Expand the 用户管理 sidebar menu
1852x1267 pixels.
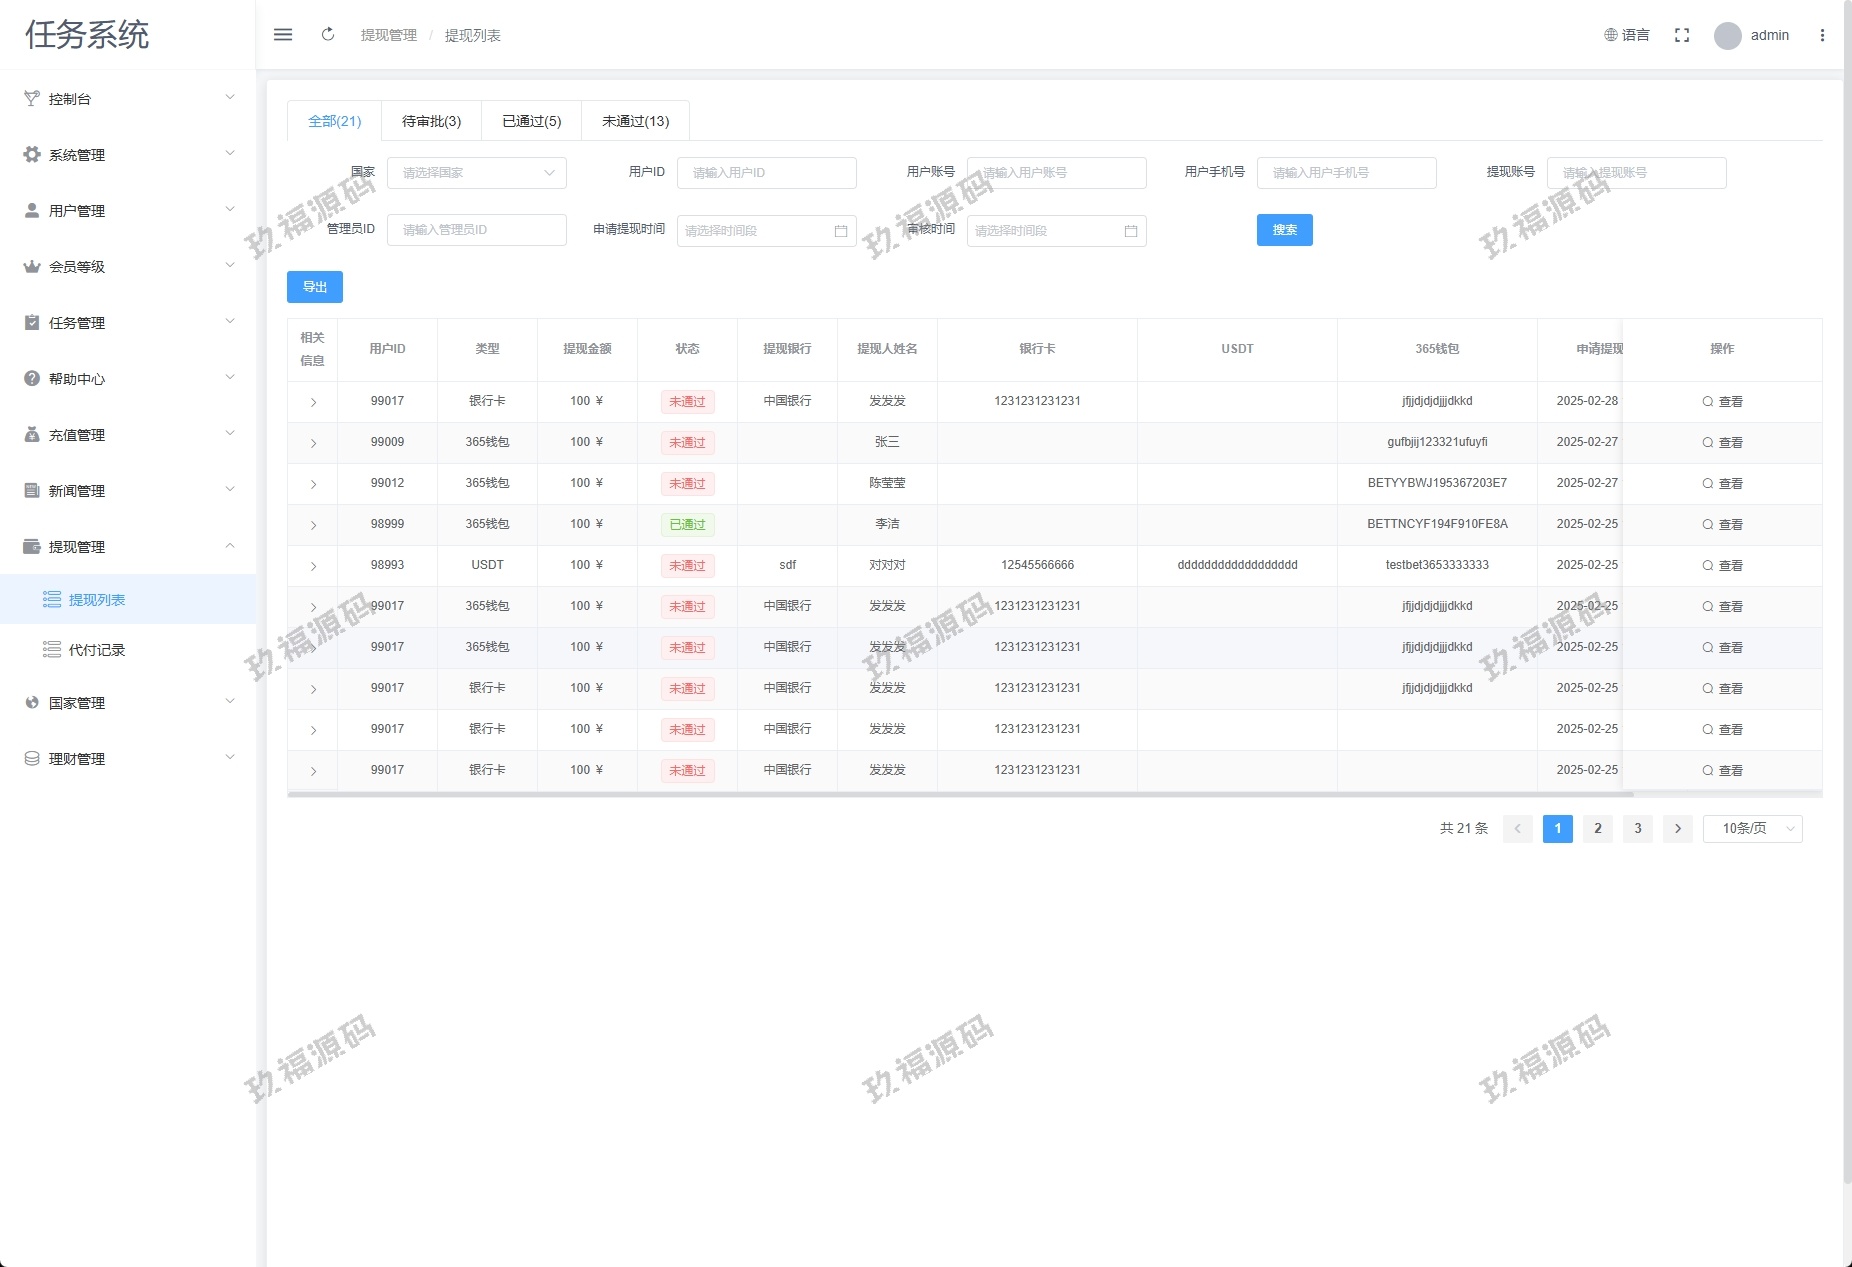(128, 211)
